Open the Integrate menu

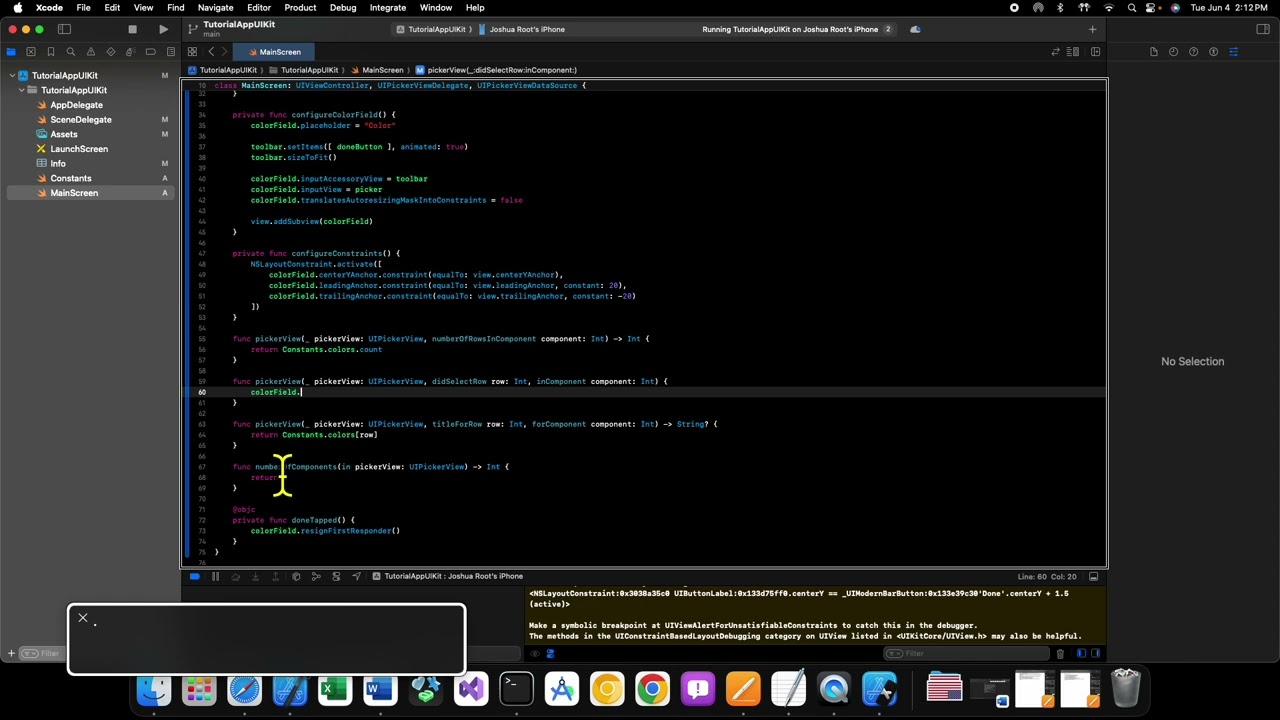tap(388, 8)
